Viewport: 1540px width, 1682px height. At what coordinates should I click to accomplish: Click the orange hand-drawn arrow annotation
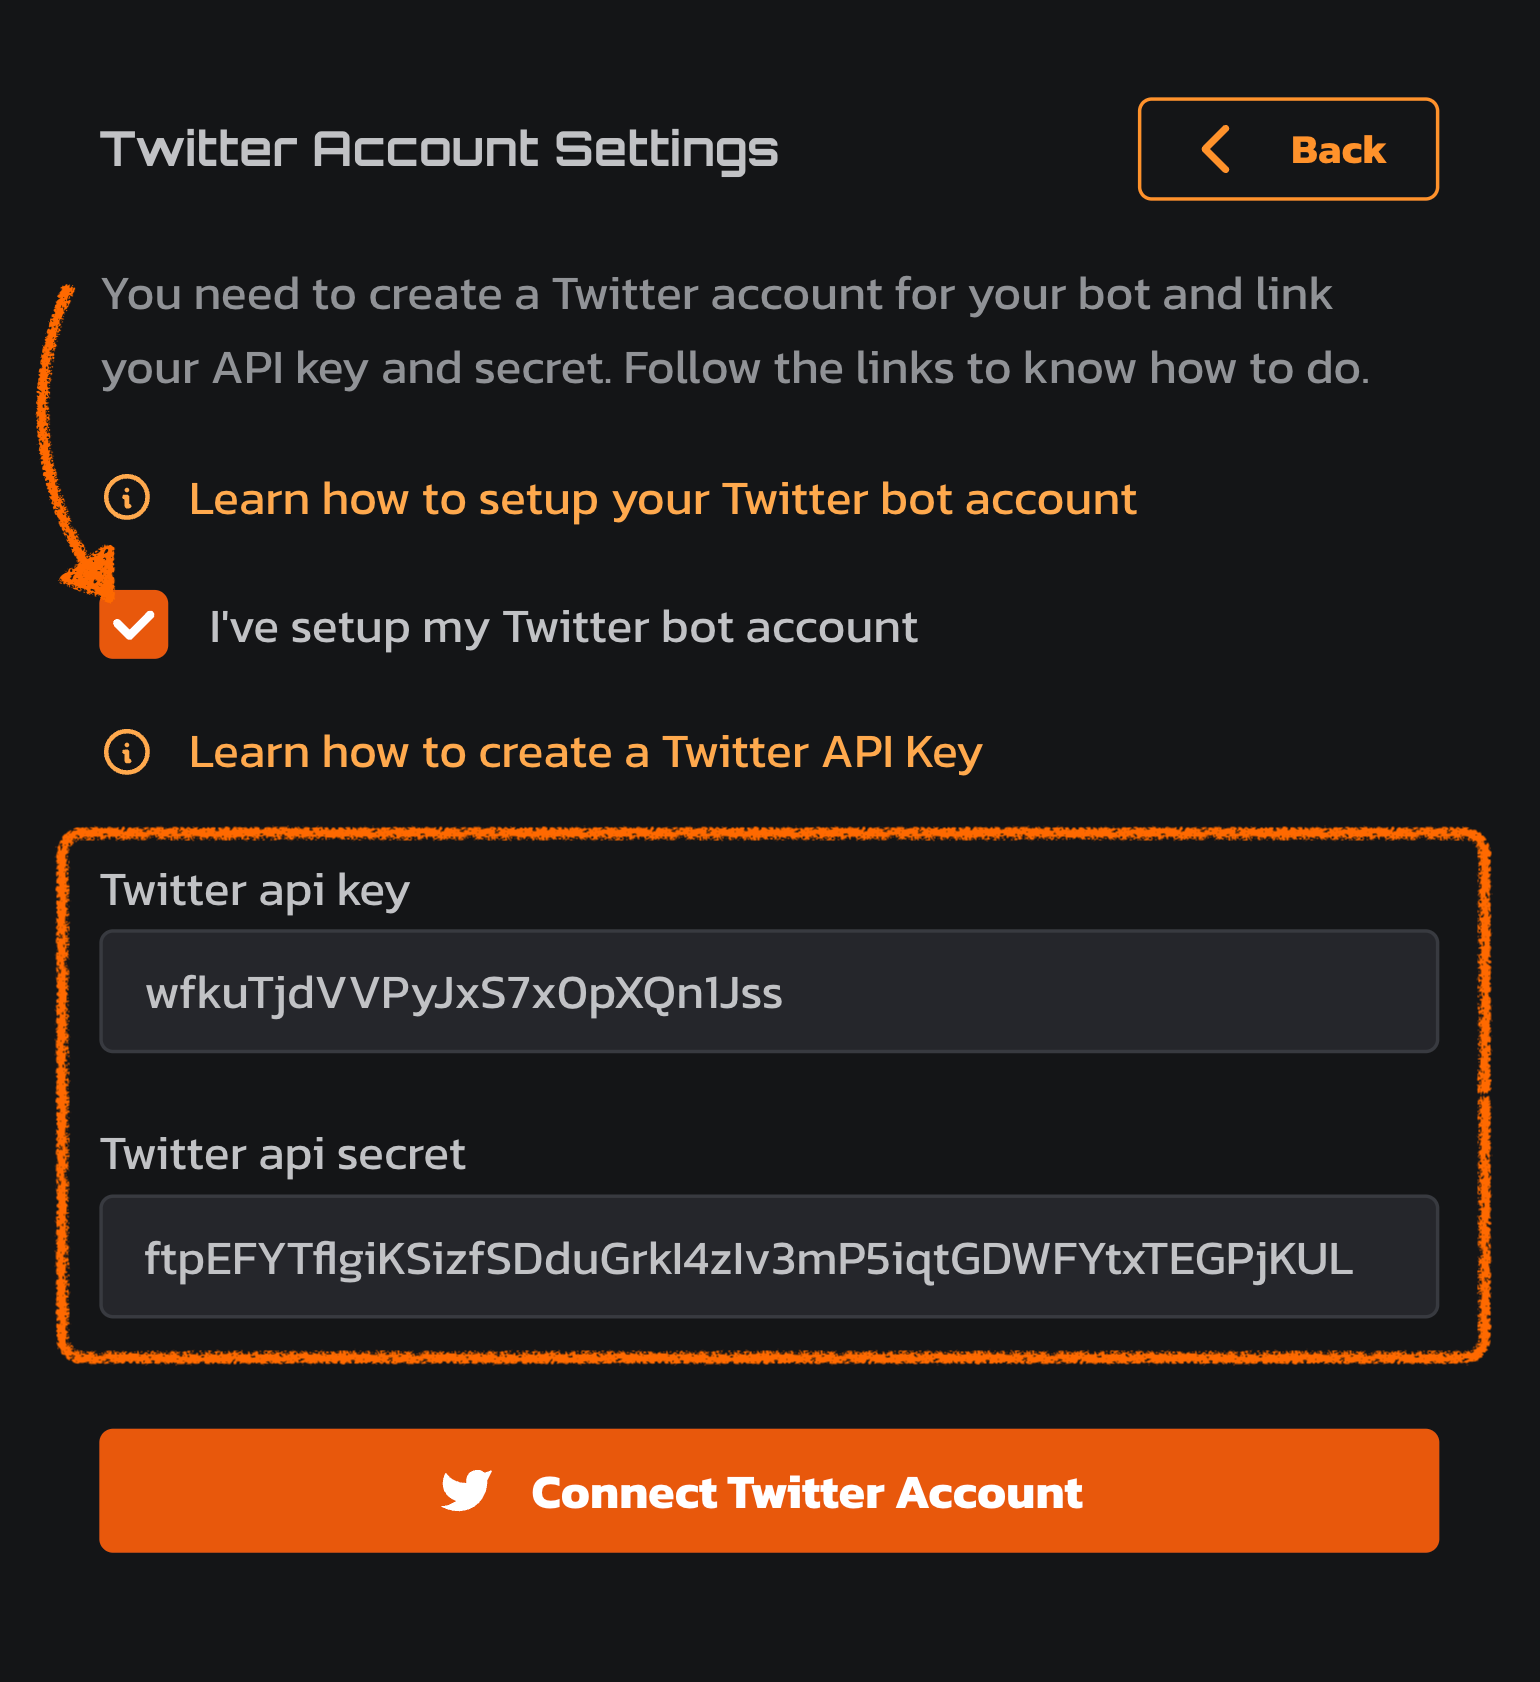coord(72,440)
